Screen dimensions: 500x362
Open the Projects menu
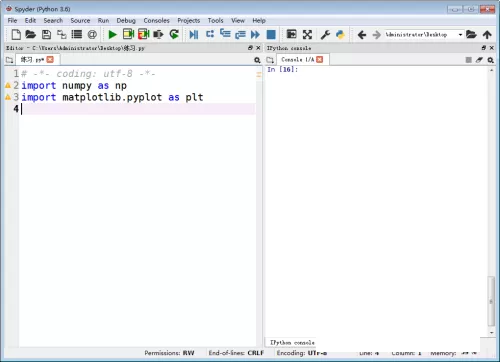pos(189,21)
